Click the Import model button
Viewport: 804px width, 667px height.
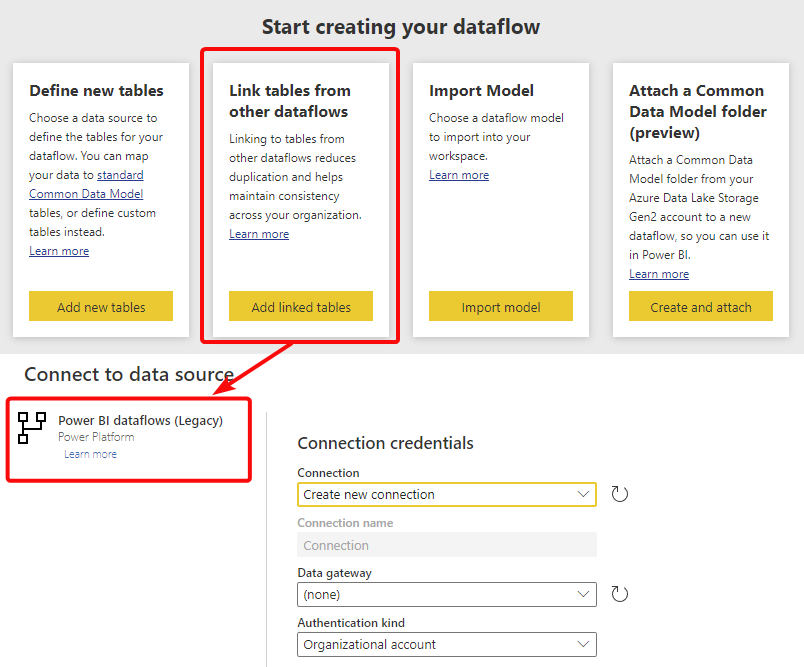tap(501, 307)
